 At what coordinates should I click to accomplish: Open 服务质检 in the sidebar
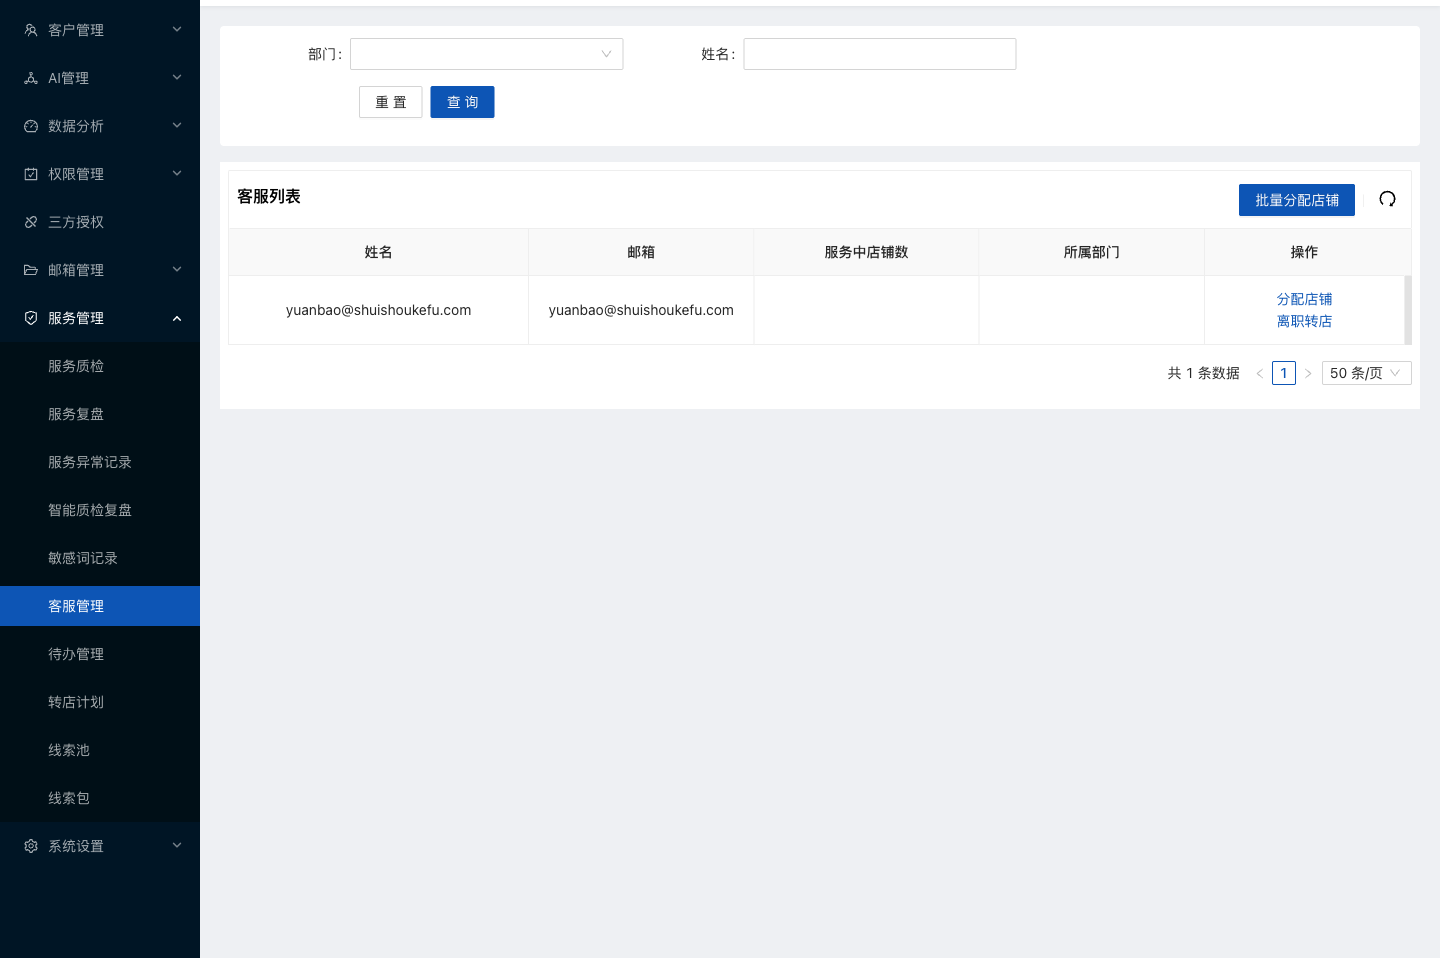tap(100, 366)
